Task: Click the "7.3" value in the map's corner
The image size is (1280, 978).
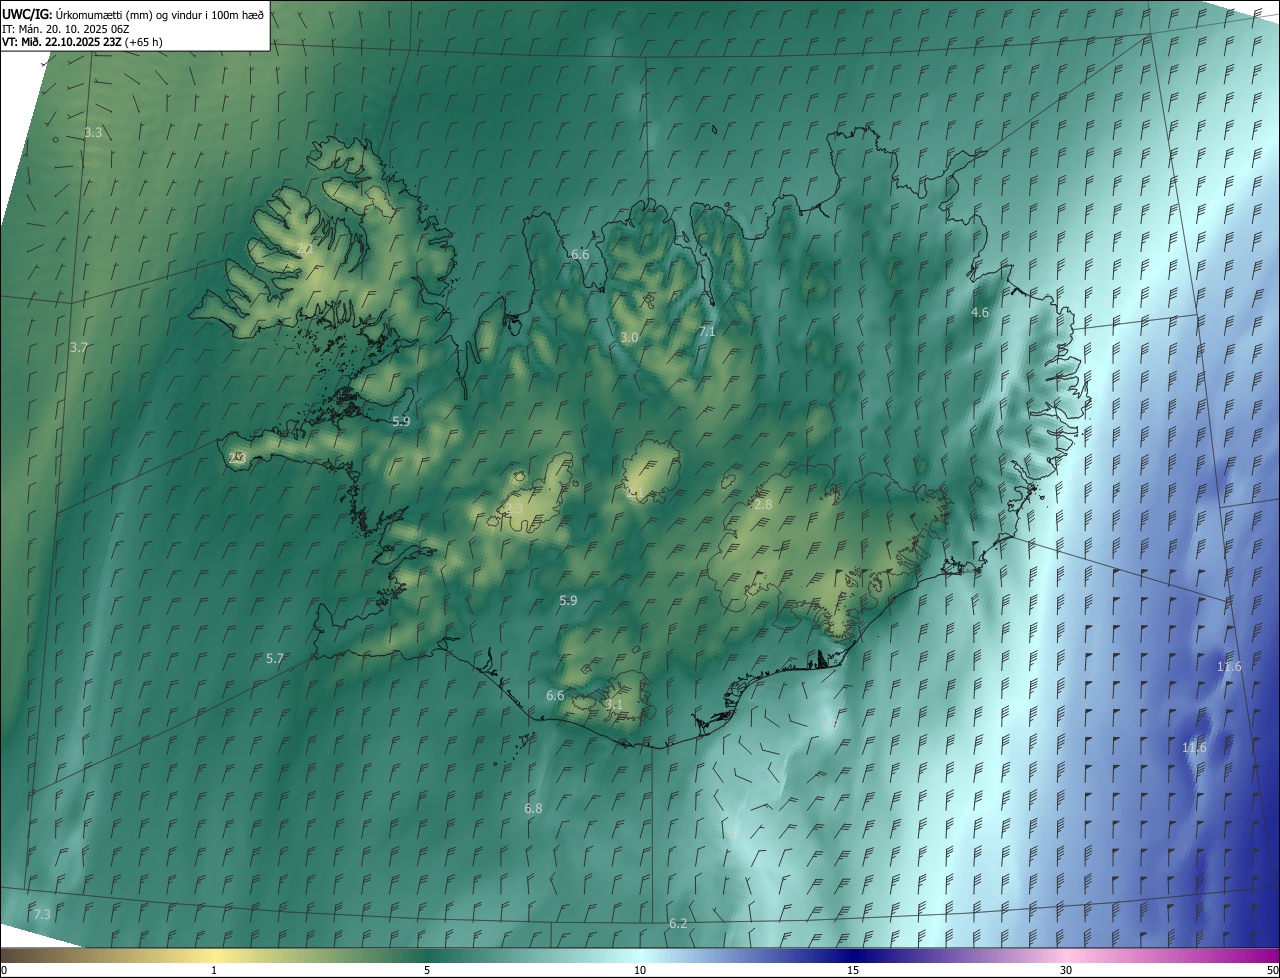Action: pos(42,914)
